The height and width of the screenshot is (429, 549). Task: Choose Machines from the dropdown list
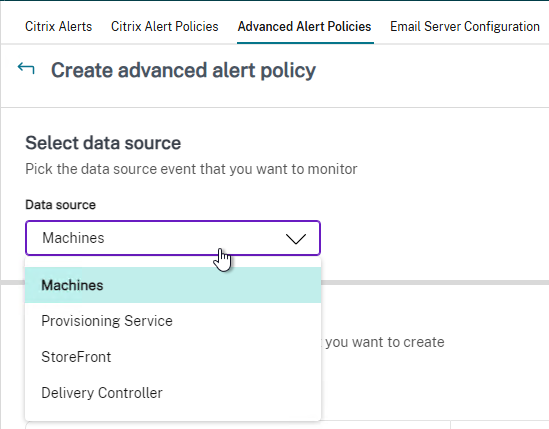point(173,285)
